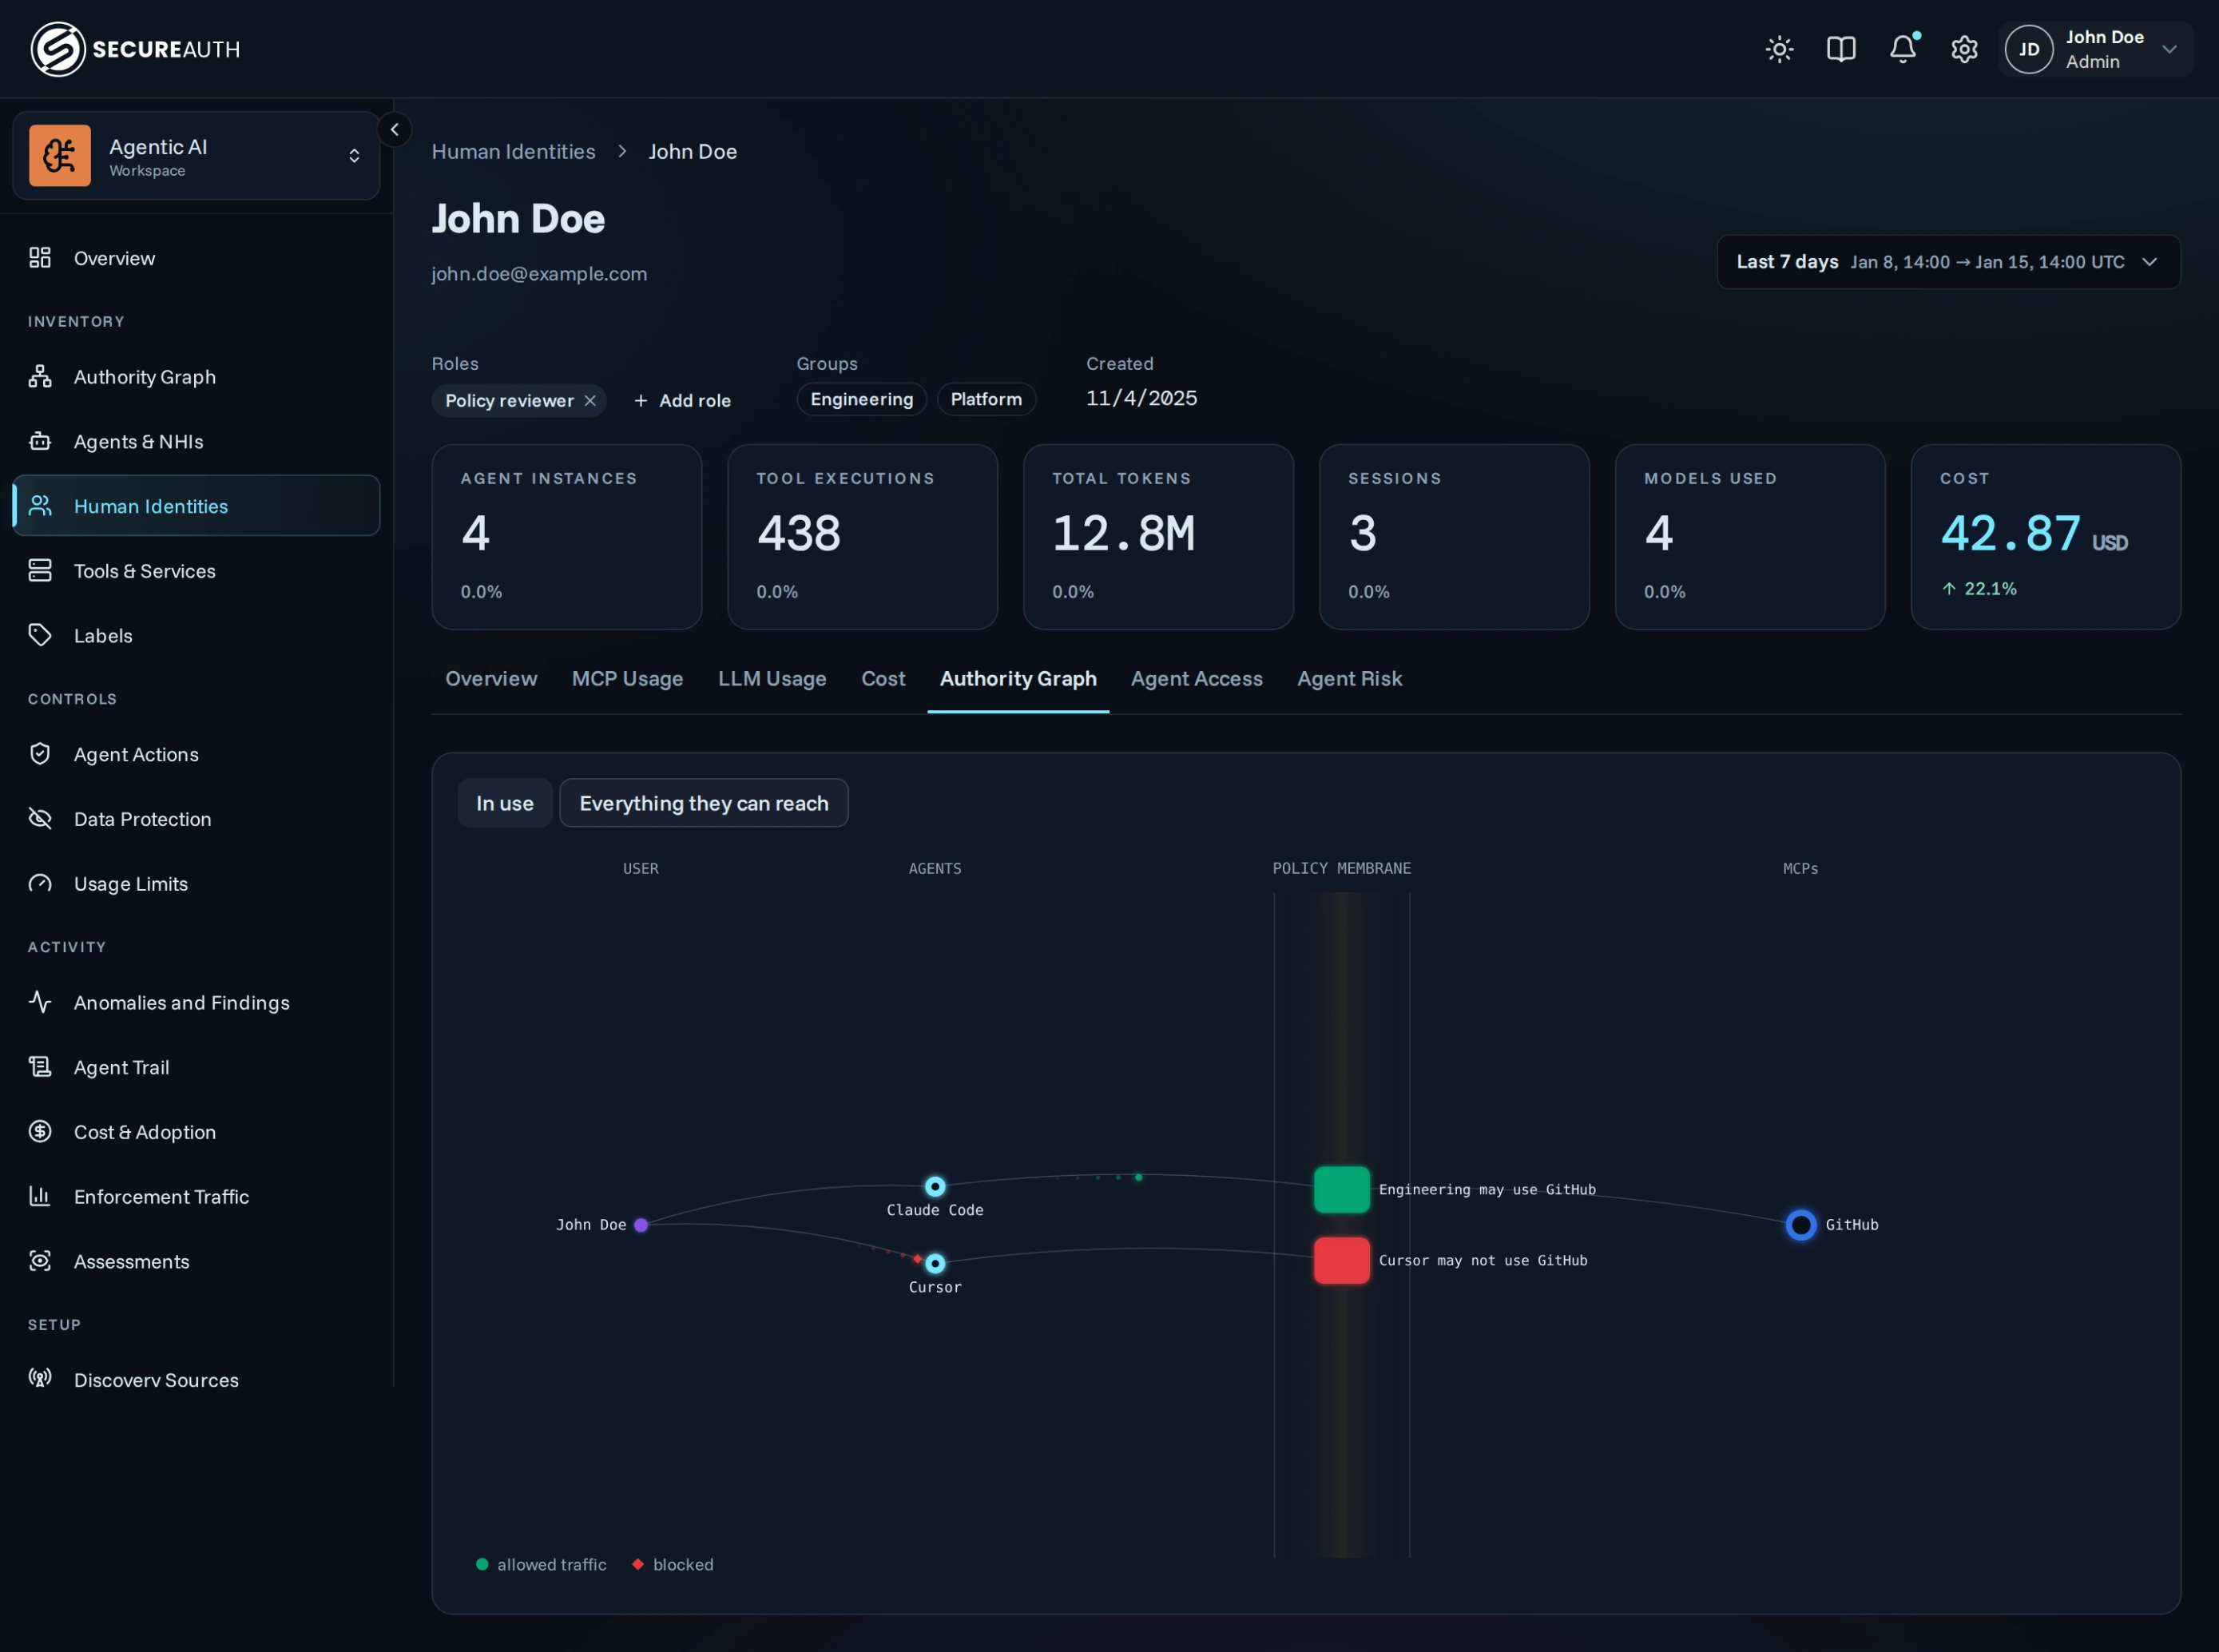The height and width of the screenshot is (1652, 2219).
Task: Click the Cost & Adoption dollar icon
Action: coord(40,1132)
